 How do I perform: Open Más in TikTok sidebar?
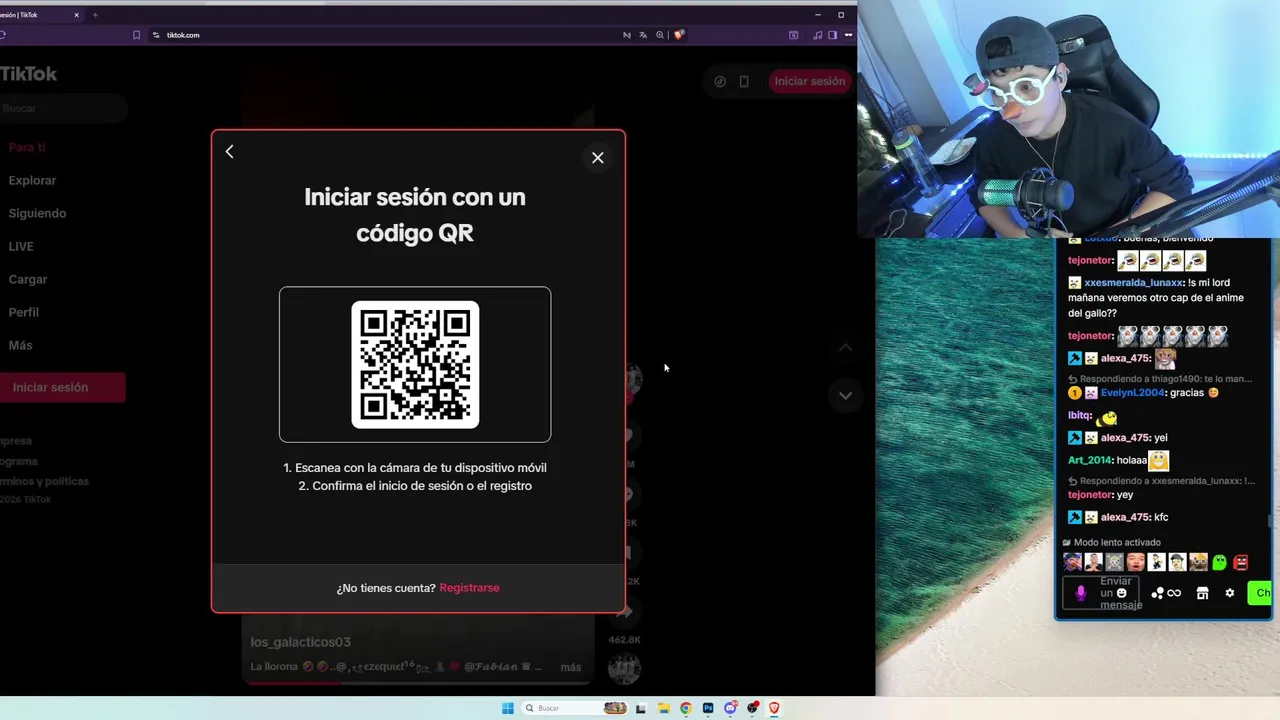click(x=20, y=346)
